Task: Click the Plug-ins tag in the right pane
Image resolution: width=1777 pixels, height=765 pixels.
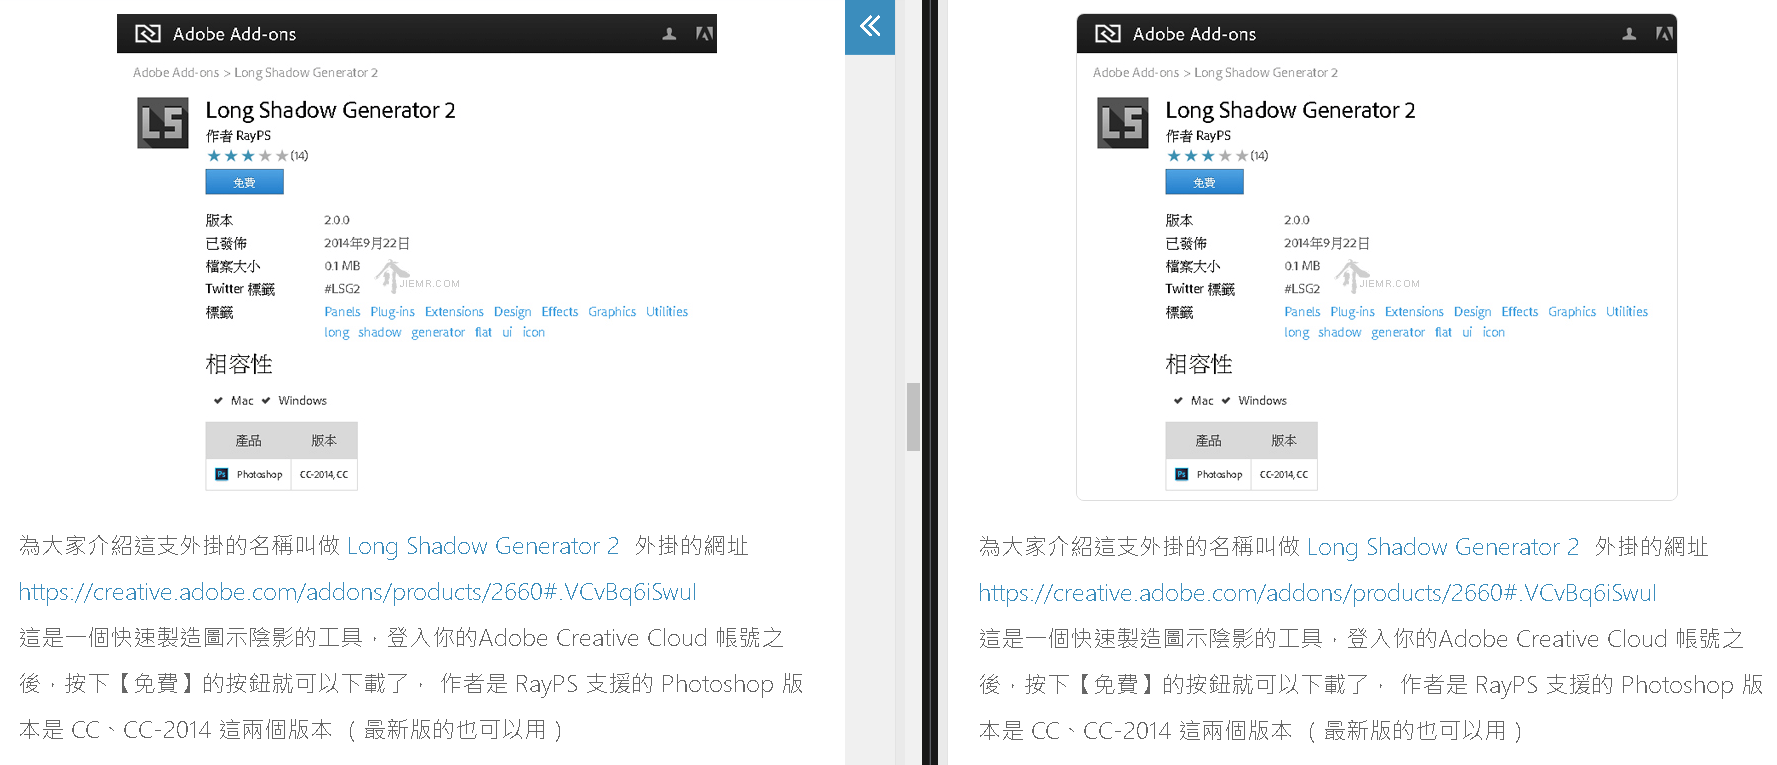Action: [x=1352, y=312]
